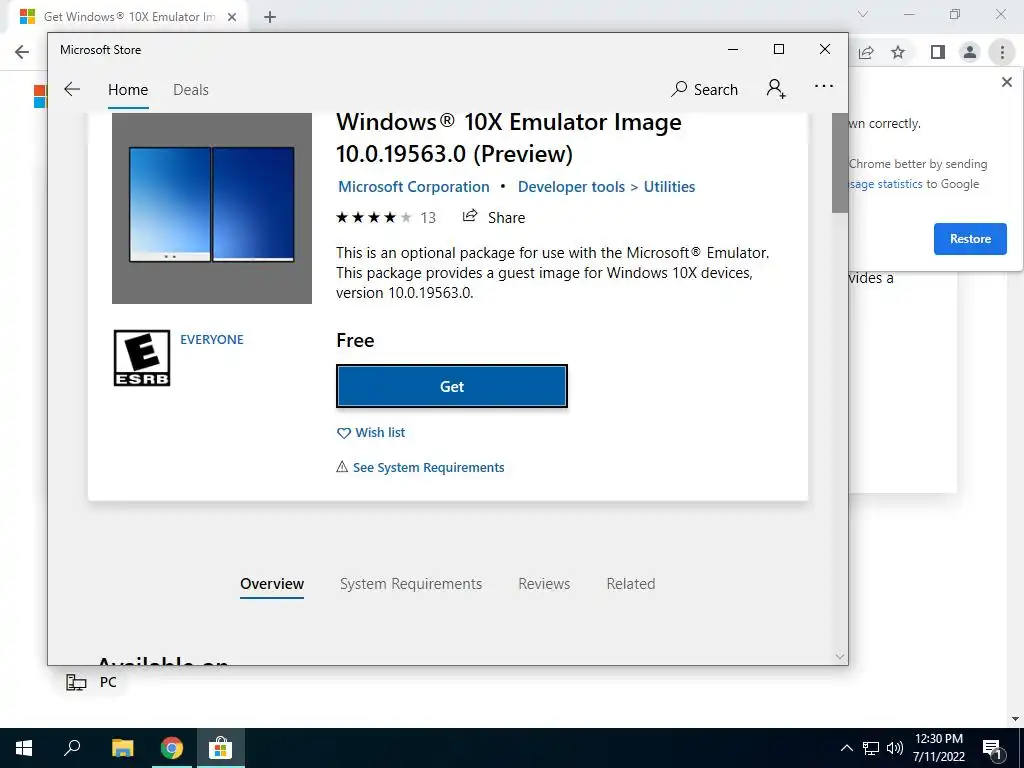Click the Chrome page scrollbar down arrow
1024x768 pixels.
click(1016, 718)
